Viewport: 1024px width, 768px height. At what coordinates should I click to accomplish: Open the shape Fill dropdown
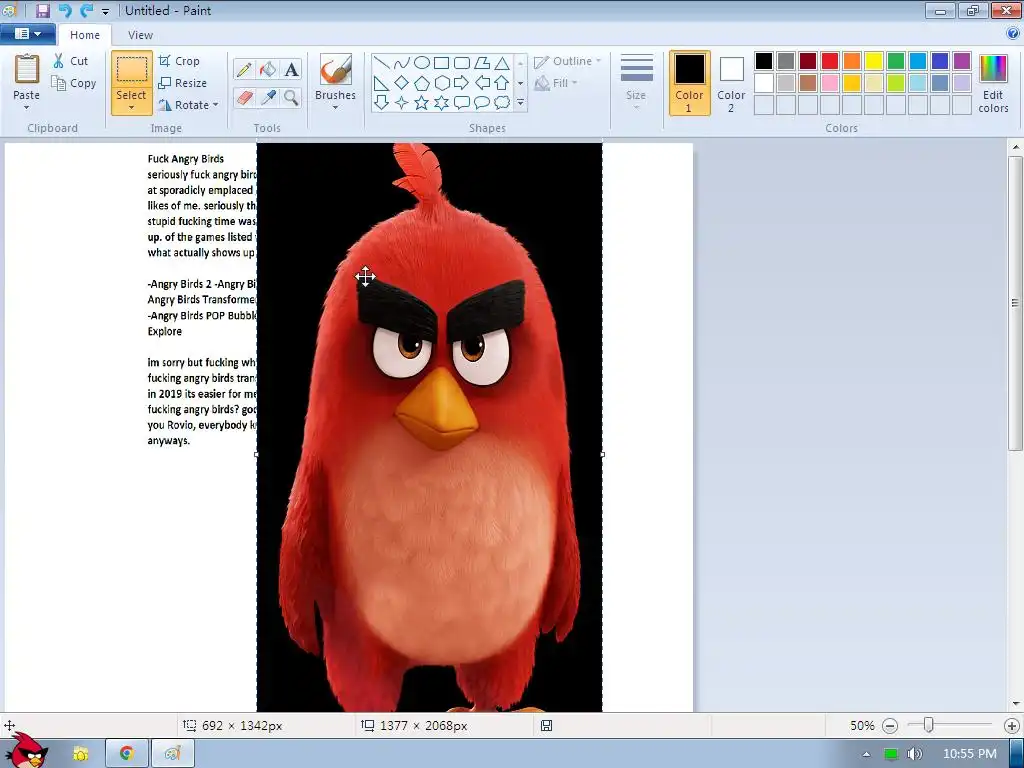pos(556,83)
